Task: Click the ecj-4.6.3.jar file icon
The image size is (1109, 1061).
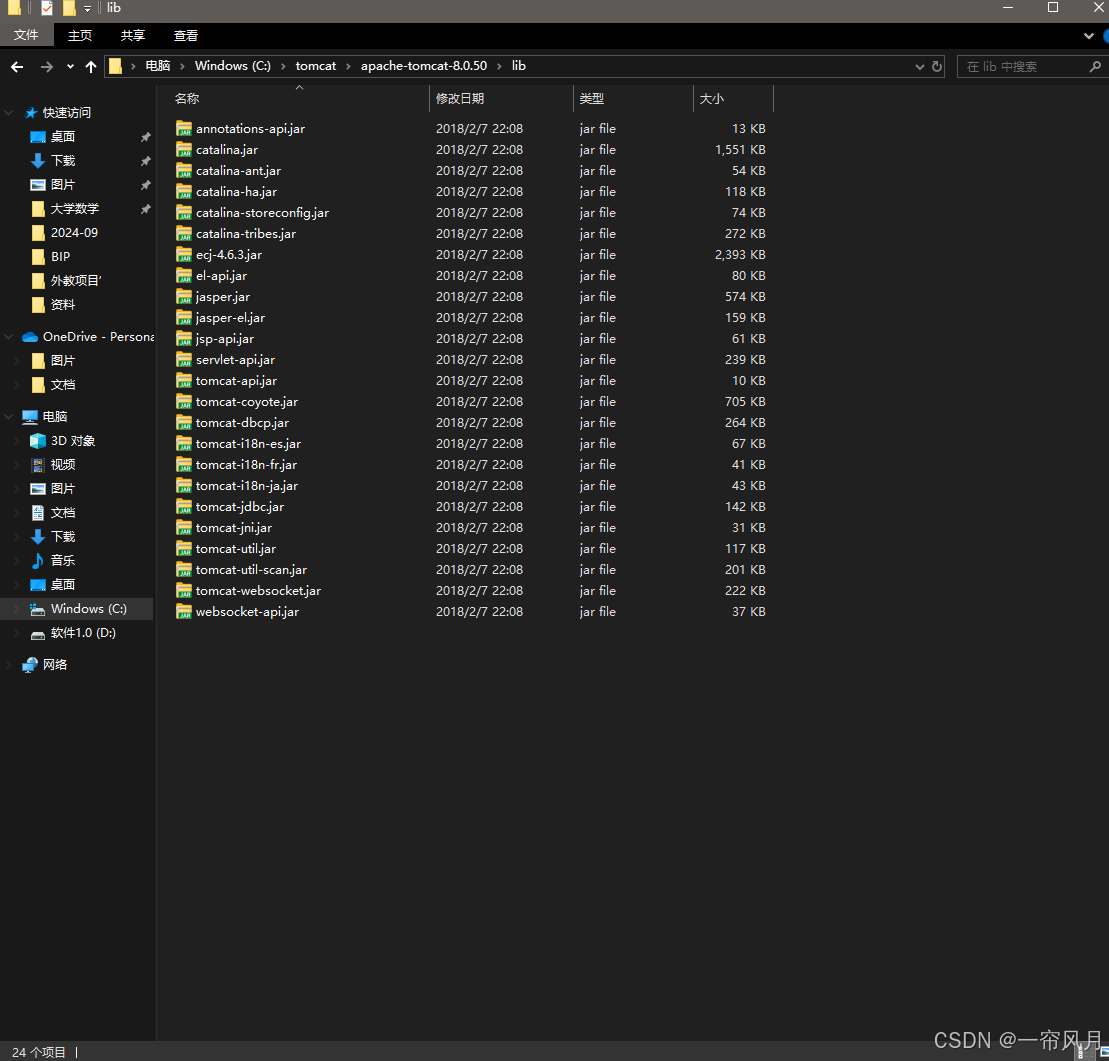Action: (184, 255)
